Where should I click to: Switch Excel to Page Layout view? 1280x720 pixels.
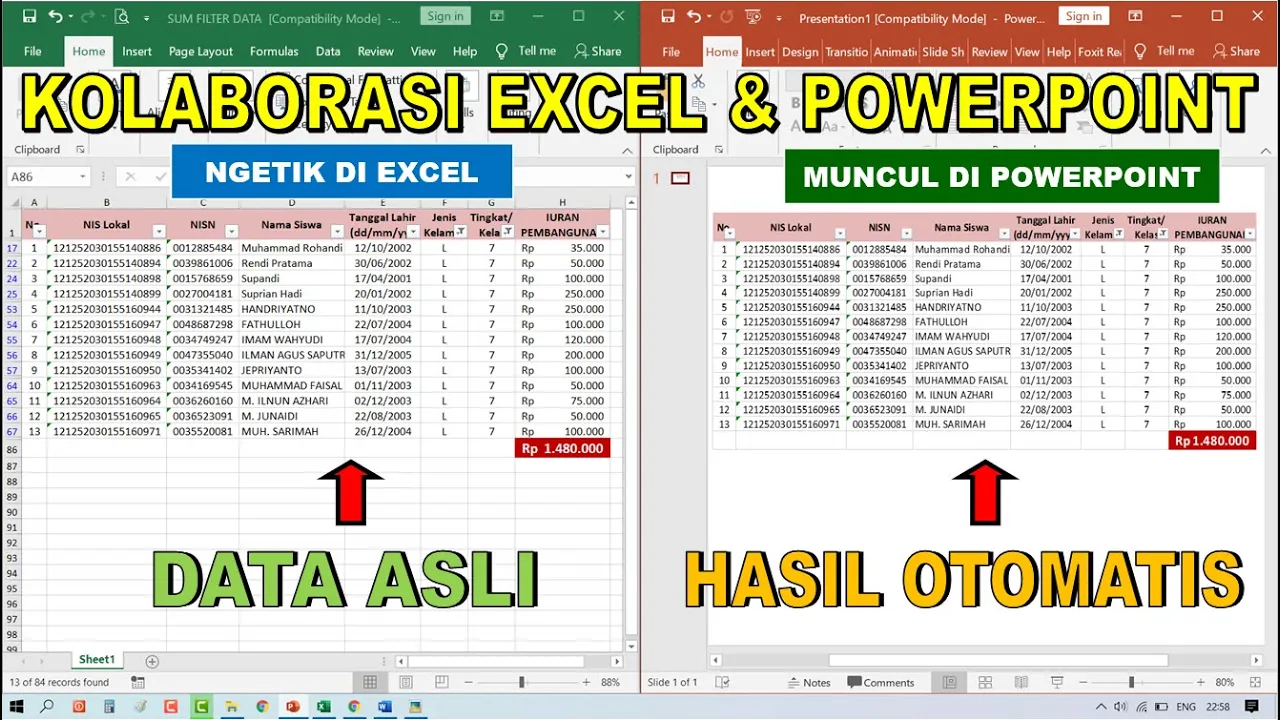(x=406, y=682)
